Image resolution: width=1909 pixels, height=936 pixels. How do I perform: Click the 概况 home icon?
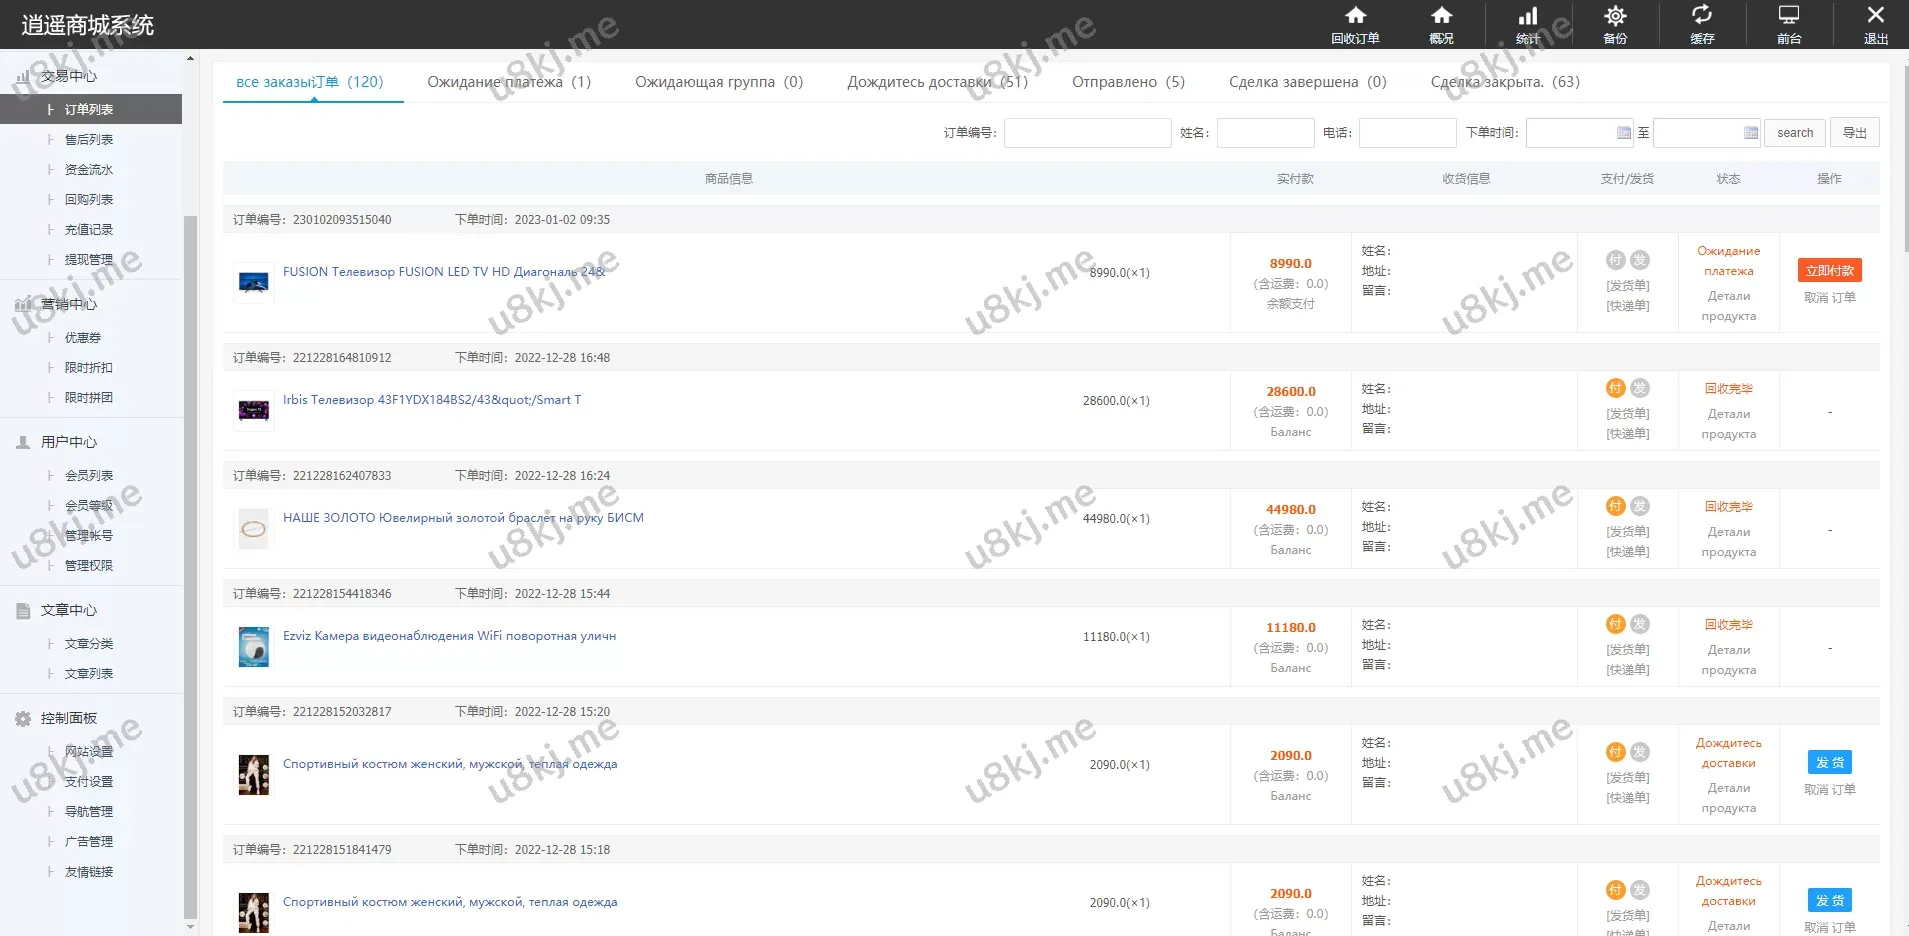(x=1441, y=24)
